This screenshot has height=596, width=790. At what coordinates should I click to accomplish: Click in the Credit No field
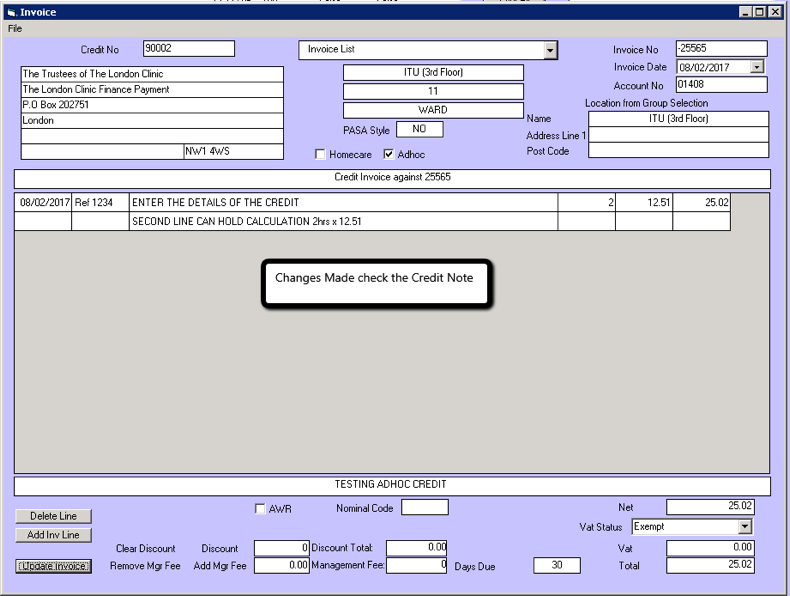188,49
